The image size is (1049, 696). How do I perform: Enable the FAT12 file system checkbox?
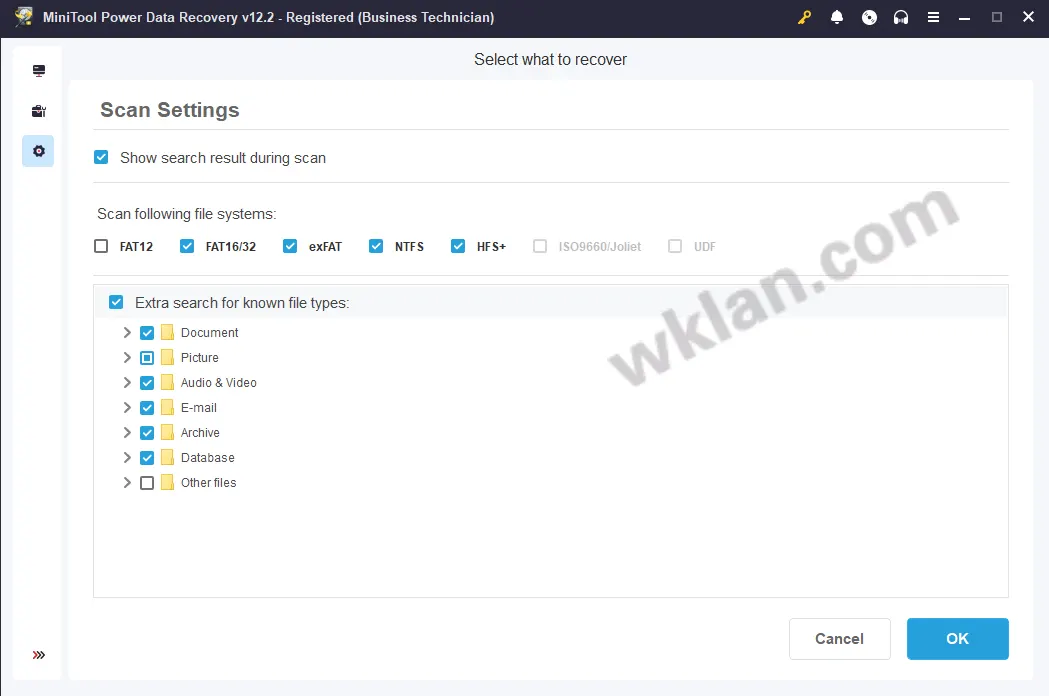tap(101, 246)
